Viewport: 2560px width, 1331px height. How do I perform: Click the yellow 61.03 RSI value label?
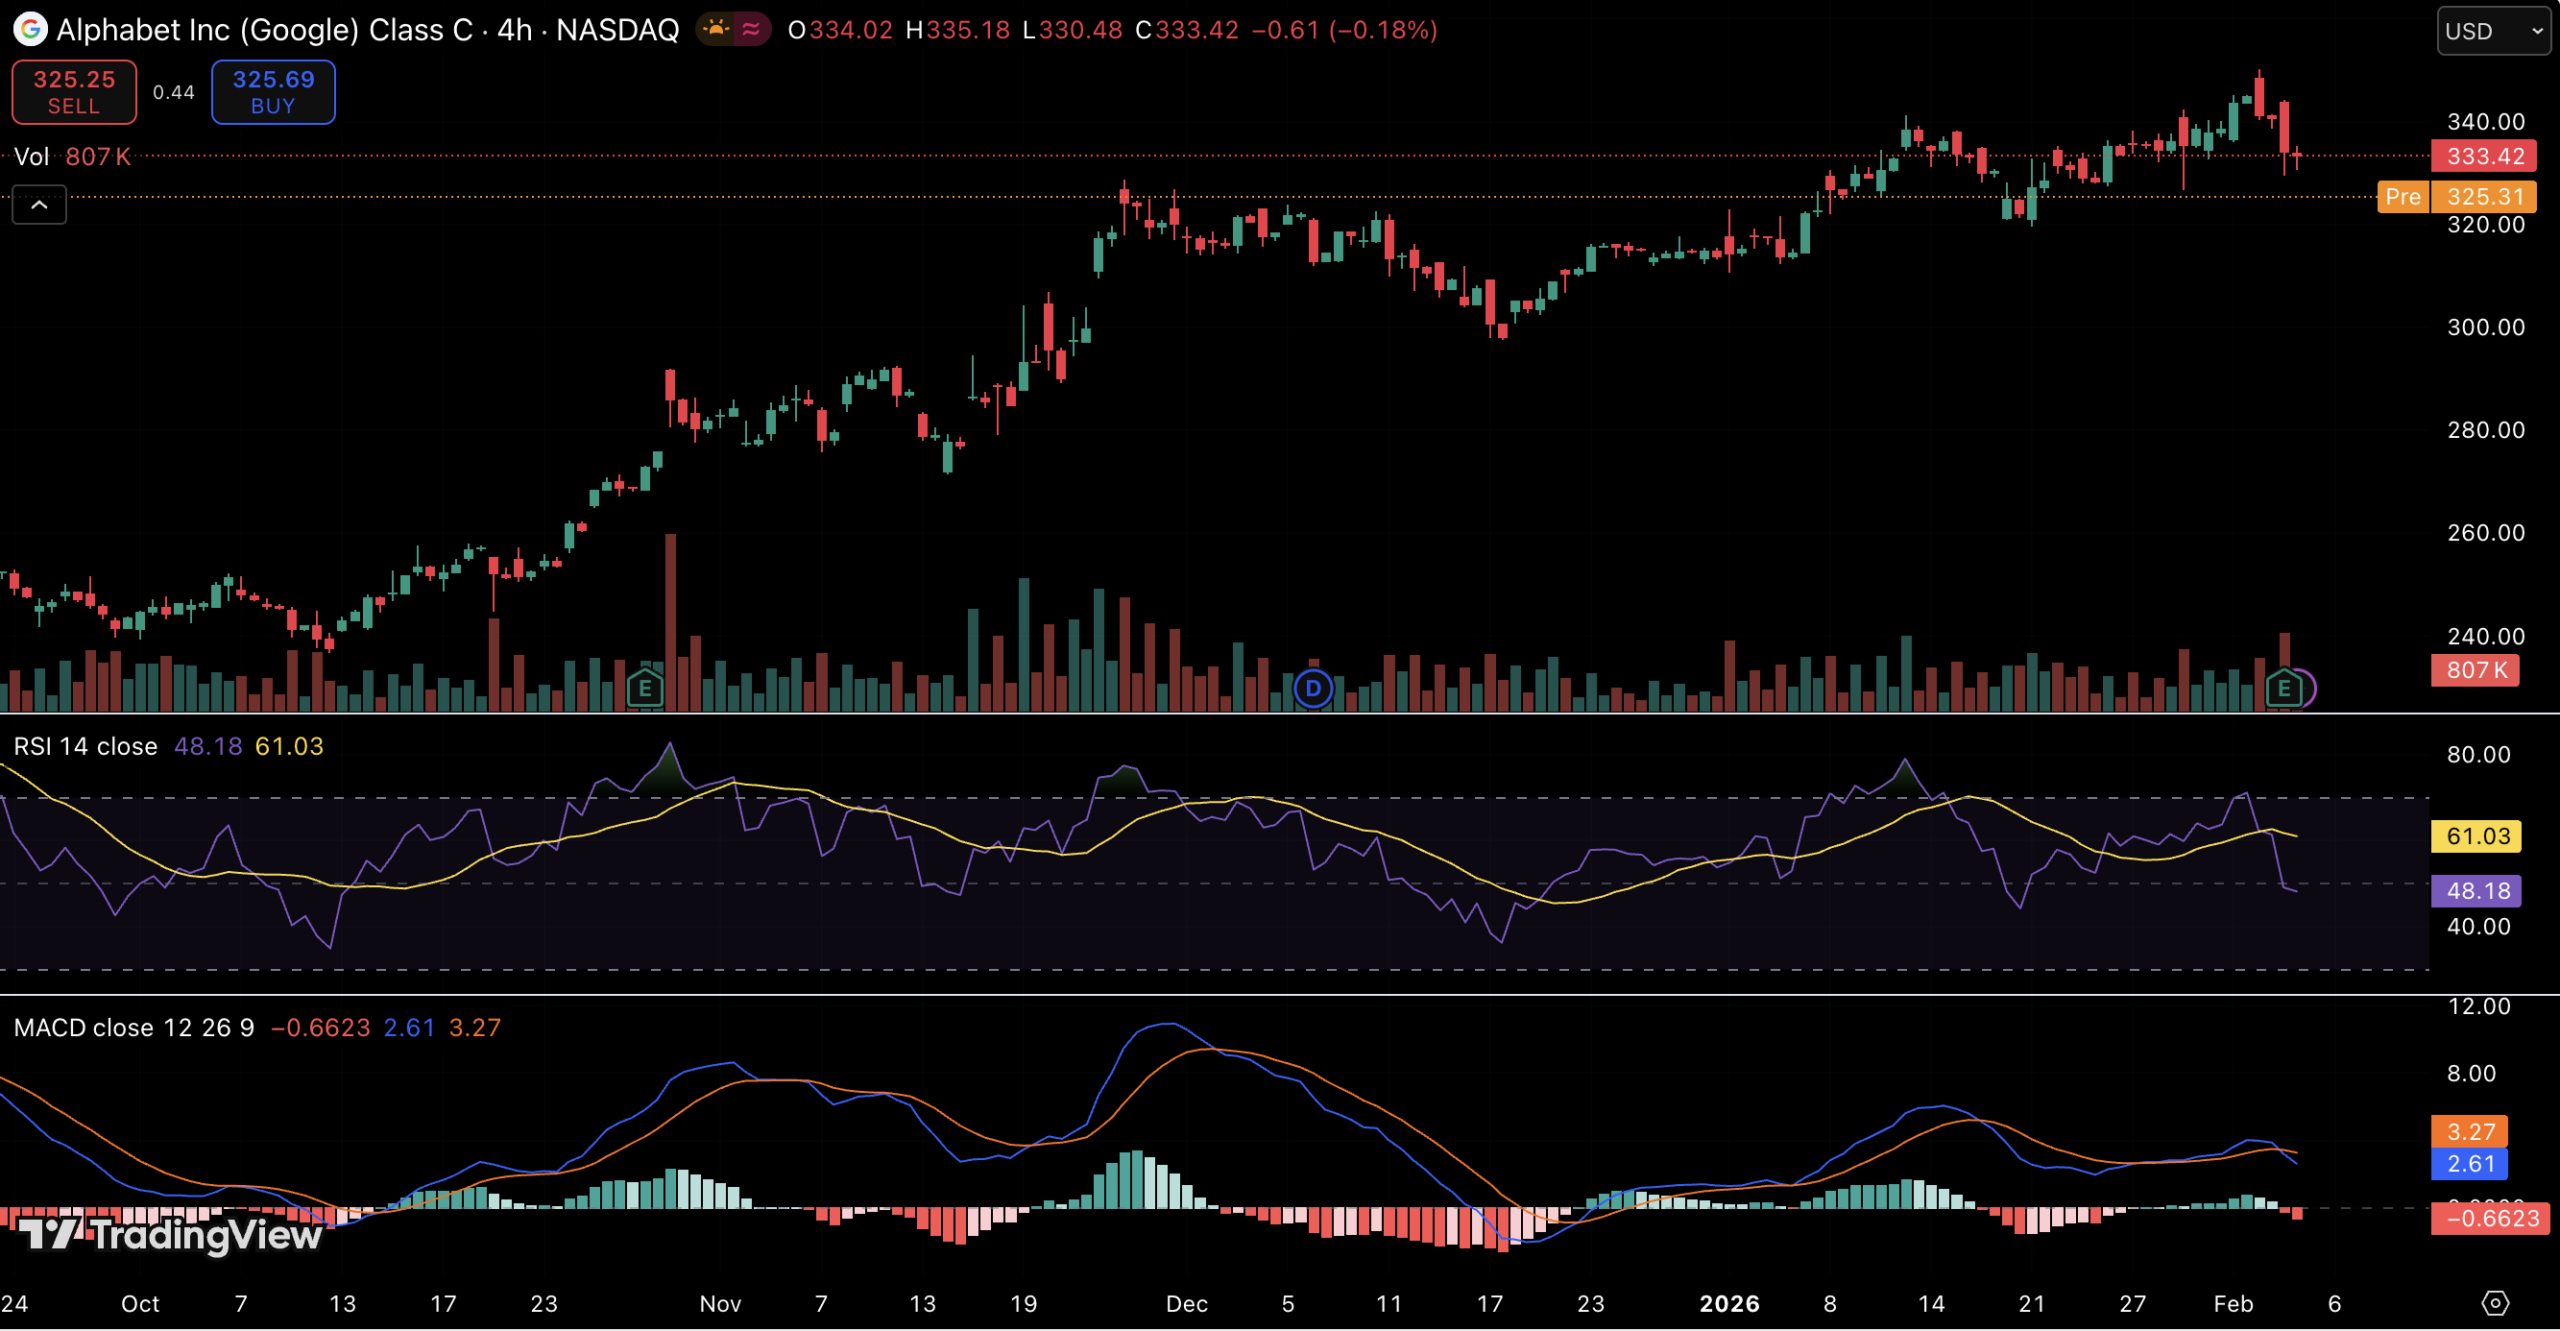(x=2476, y=836)
